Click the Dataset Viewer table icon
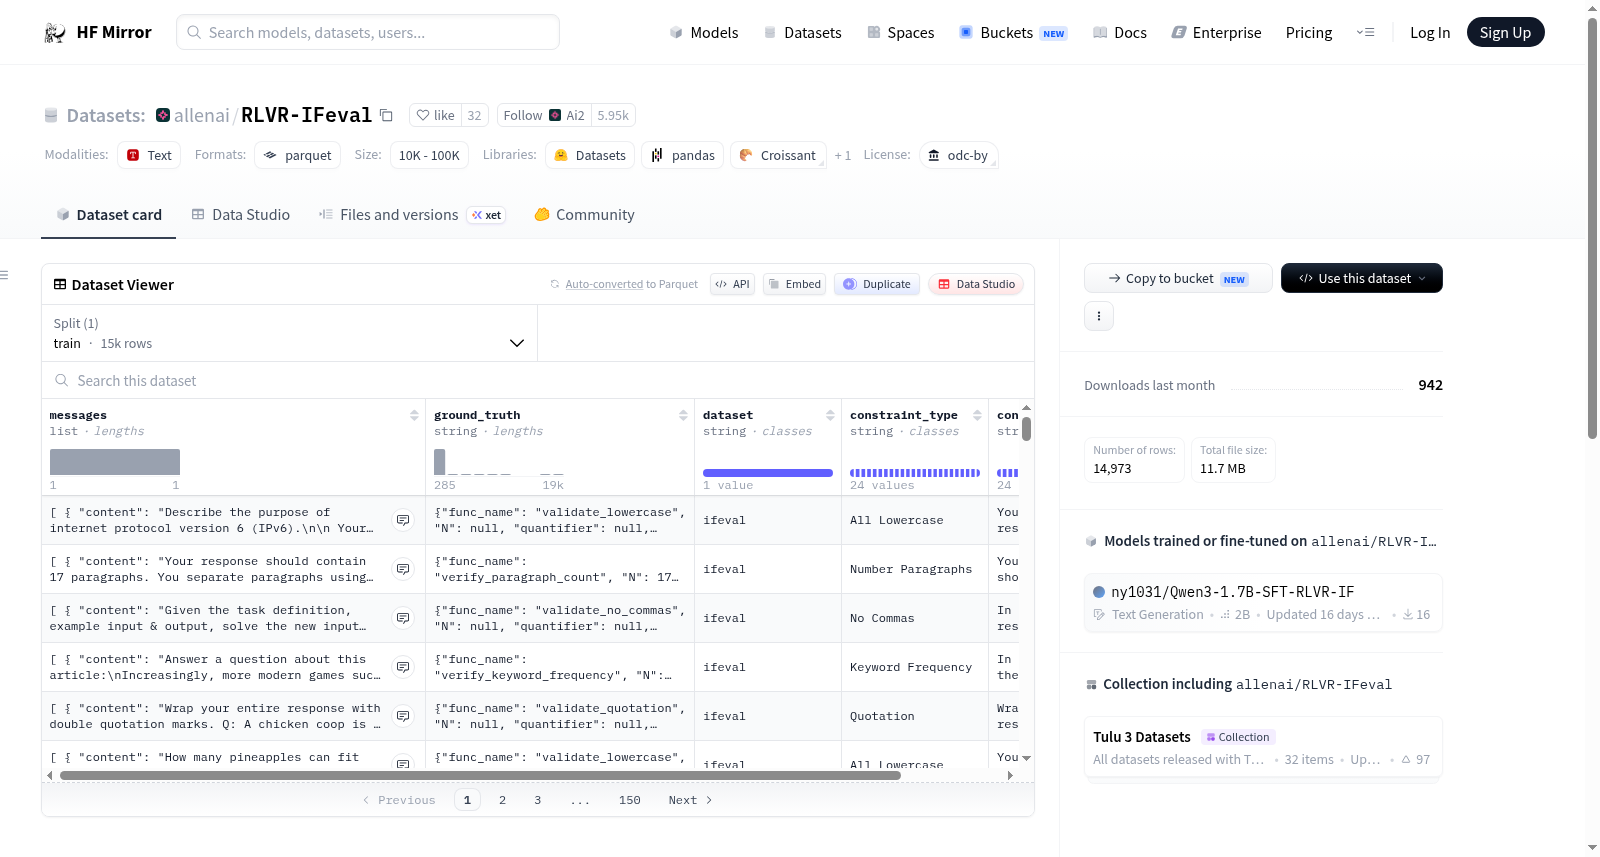Screen dimensions: 1600x857 pos(60,285)
